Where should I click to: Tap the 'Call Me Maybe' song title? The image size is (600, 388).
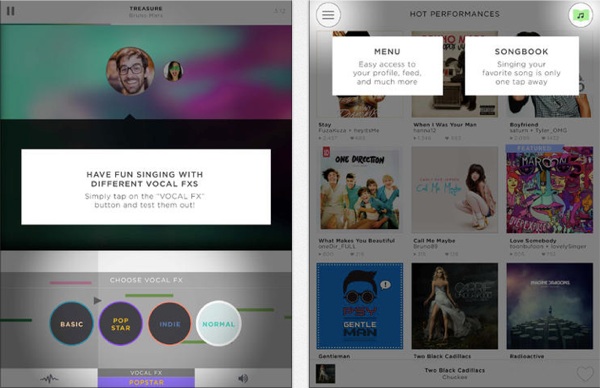pos(434,241)
